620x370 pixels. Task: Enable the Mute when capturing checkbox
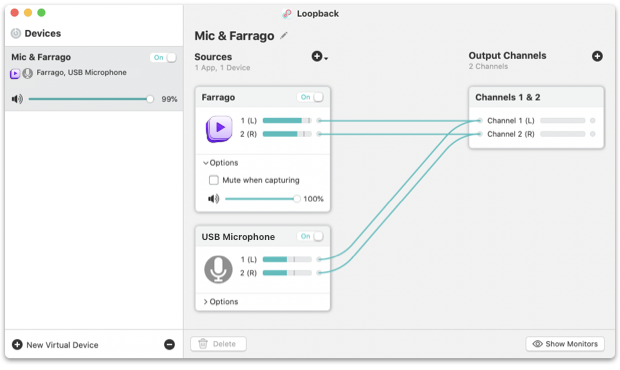[214, 180]
